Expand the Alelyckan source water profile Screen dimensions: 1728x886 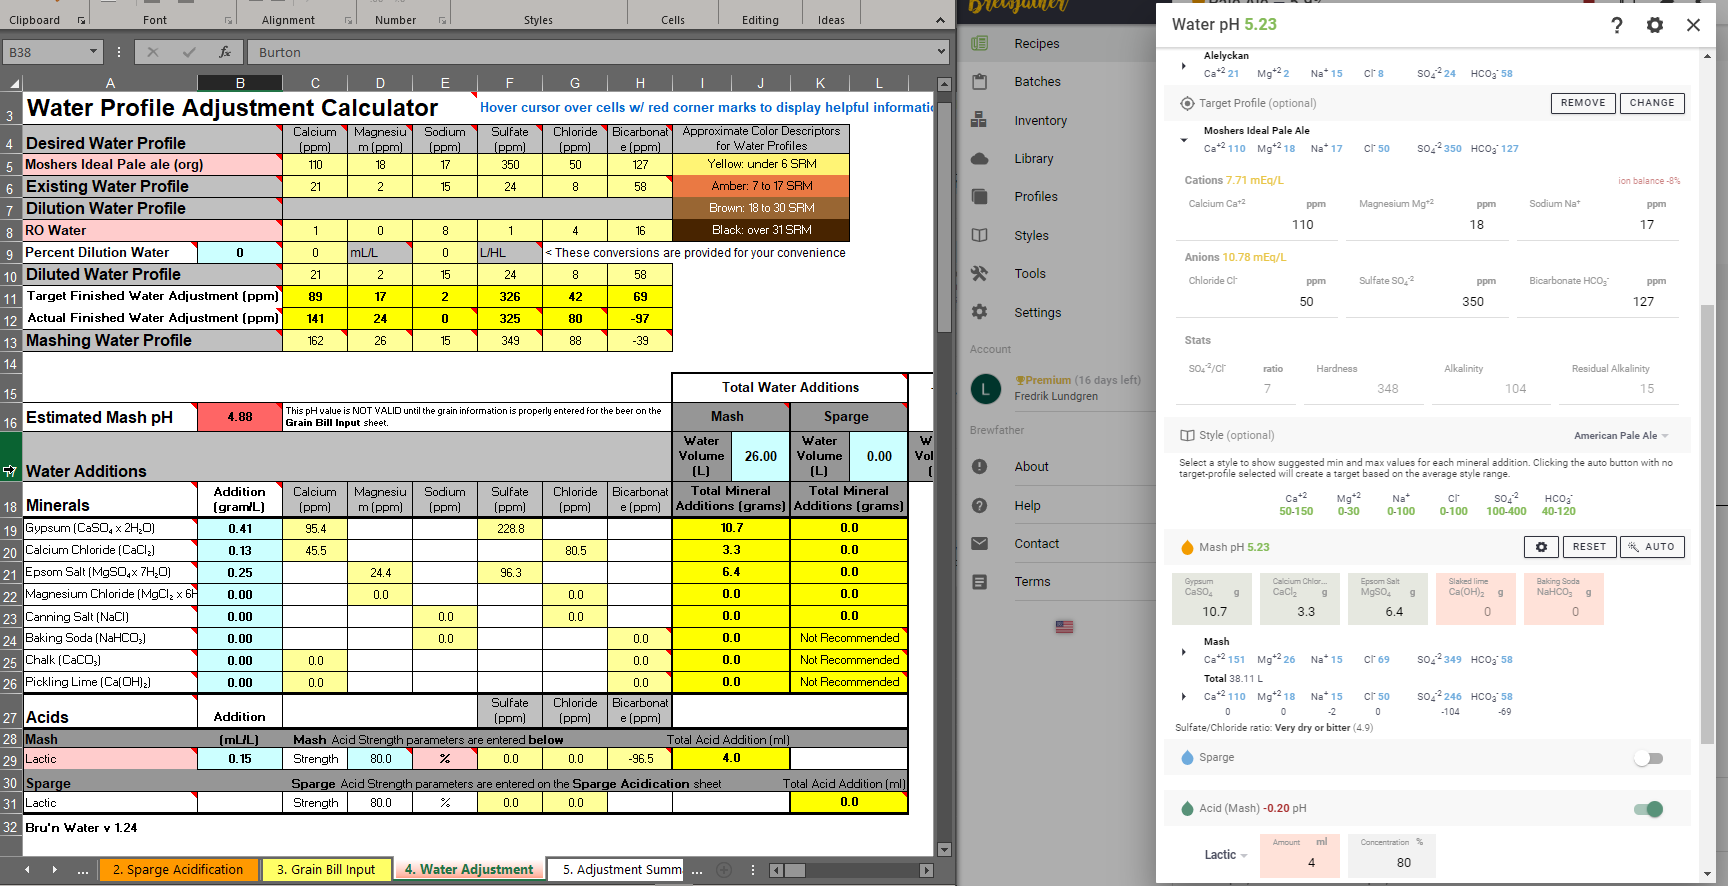click(x=1184, y=66)
